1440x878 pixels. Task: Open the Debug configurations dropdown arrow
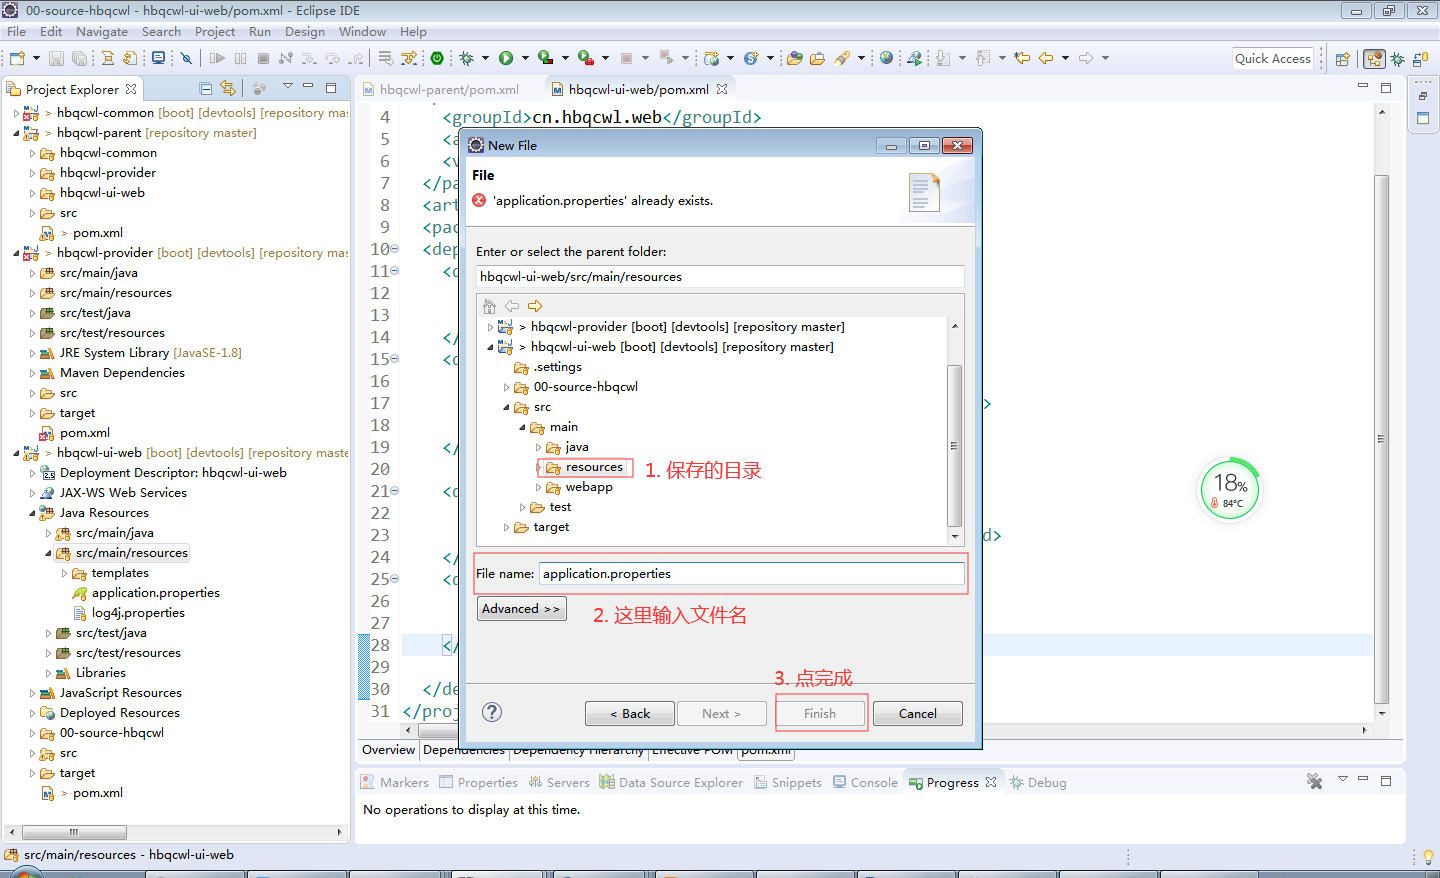click(x=485, y=58)
